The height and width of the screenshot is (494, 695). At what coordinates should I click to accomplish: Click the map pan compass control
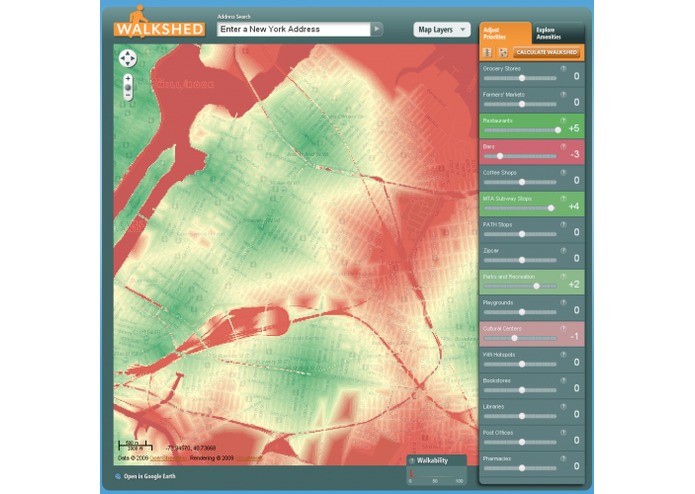coord(128,58)
